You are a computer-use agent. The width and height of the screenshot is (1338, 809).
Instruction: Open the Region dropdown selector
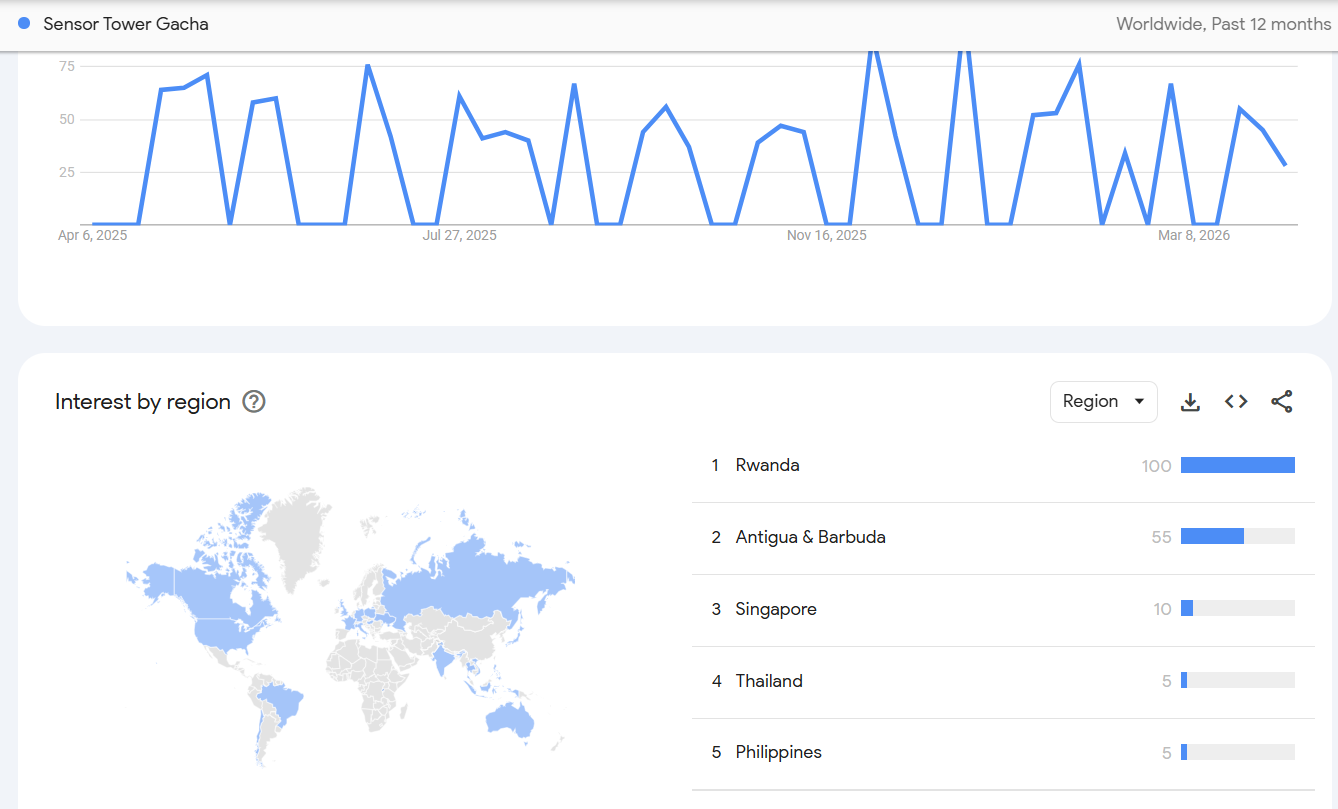(1104, 402)
